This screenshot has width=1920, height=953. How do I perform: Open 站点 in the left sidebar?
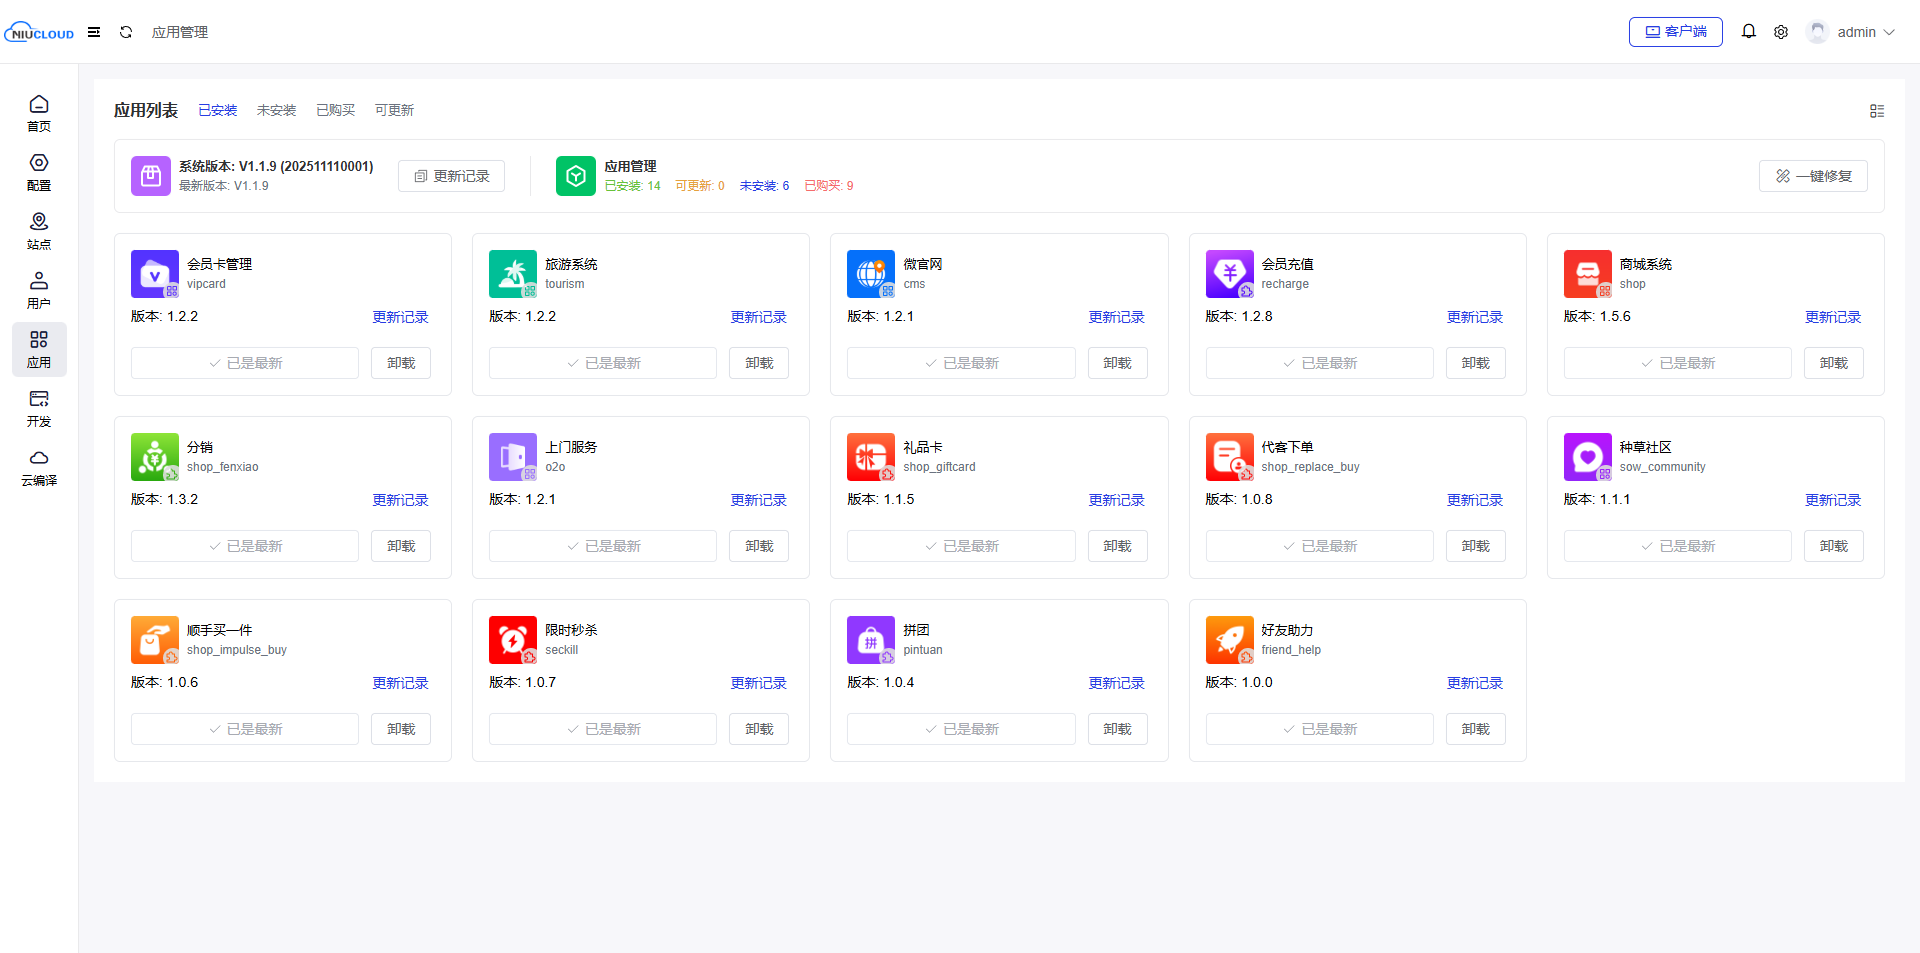click(39, 231)
